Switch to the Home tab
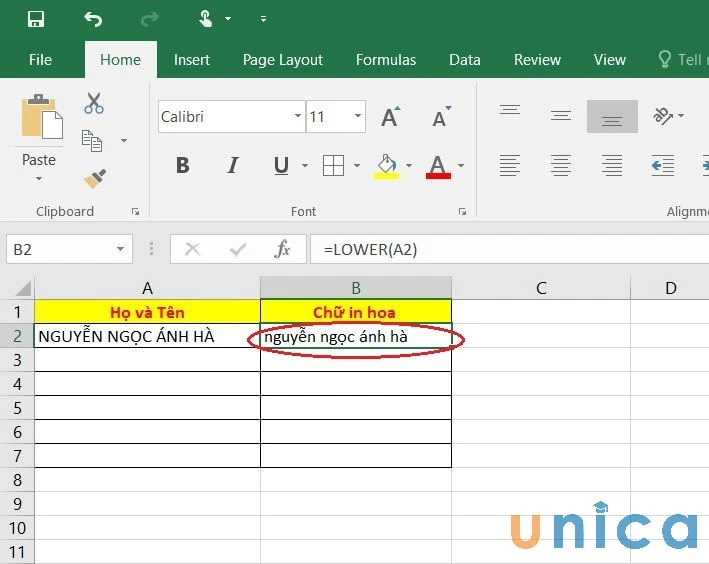Screen dimensions: 709x564 pyautogui.click(x=120, y=60)
